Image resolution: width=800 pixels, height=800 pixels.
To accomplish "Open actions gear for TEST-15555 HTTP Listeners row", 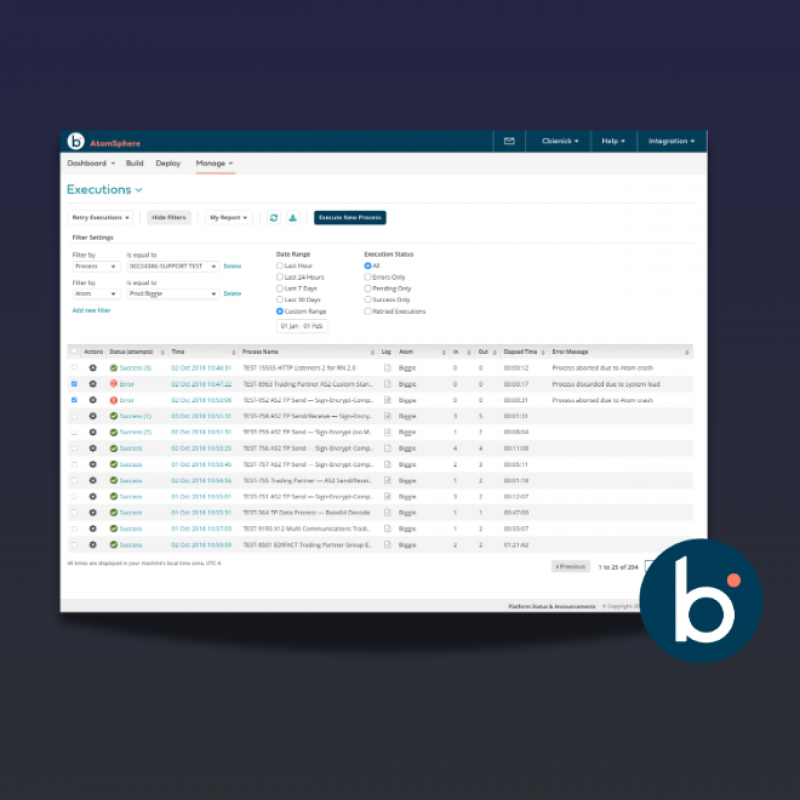I will point(93,368).
